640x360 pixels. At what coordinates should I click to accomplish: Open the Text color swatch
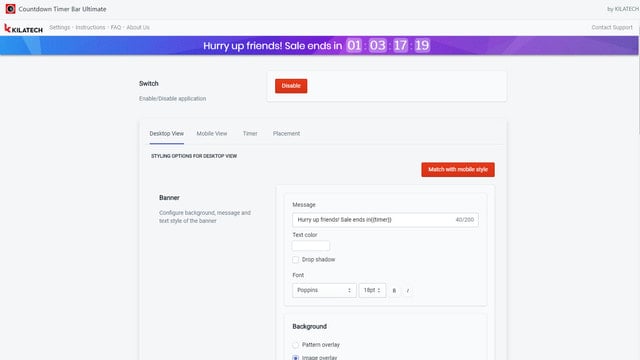tap(311, 246)
